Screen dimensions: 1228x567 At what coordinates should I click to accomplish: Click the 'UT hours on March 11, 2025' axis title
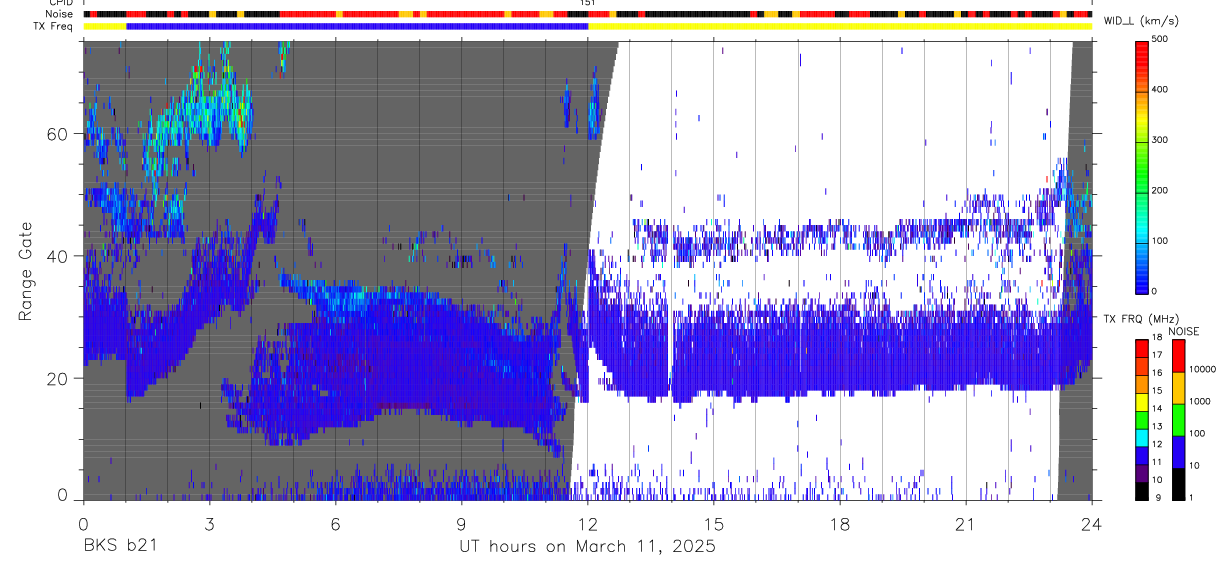point(587,547)
